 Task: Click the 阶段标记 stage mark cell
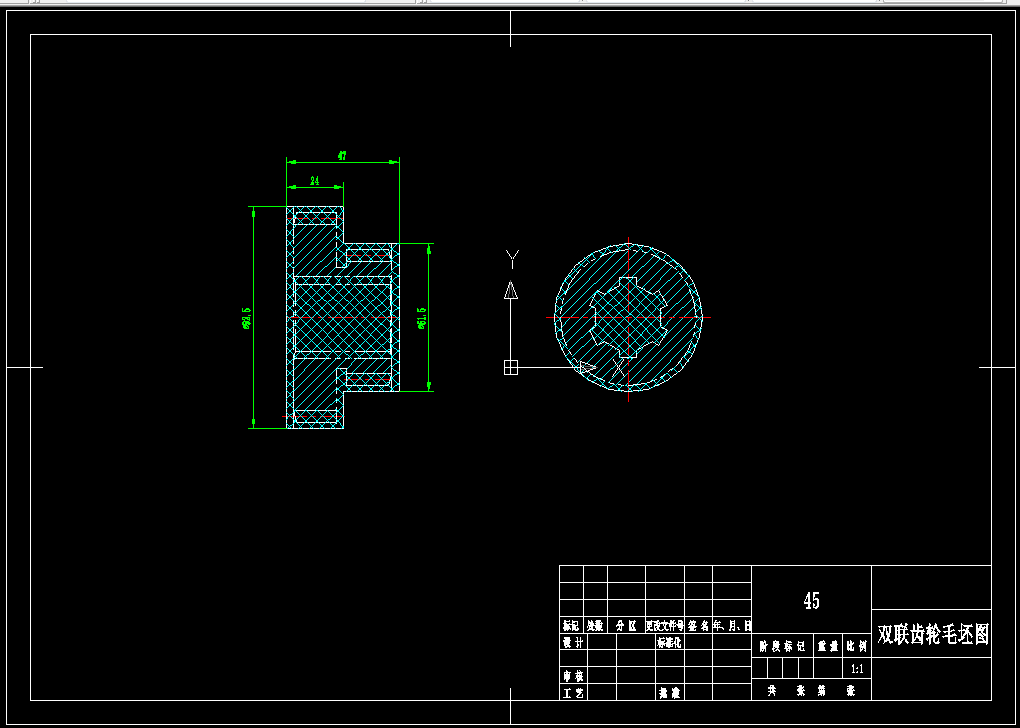pos(783,647)
